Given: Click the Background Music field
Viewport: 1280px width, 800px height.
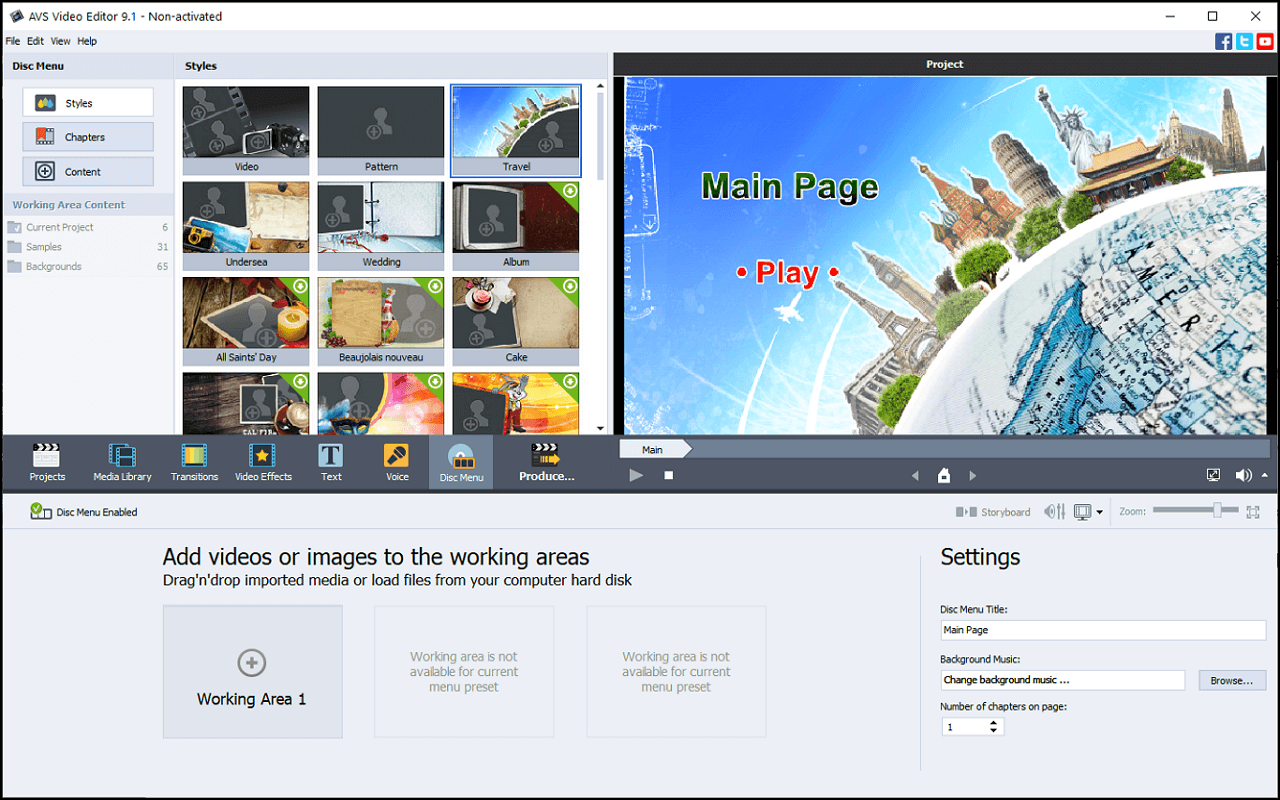Looking at the screenshot, I should 1063,680.
